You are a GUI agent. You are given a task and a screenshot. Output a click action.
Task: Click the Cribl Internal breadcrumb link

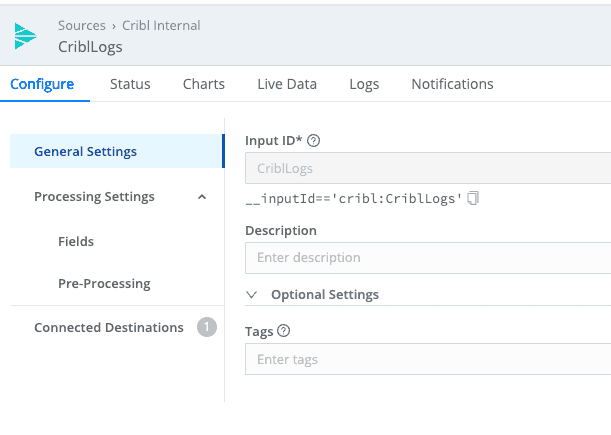[161, 25]
